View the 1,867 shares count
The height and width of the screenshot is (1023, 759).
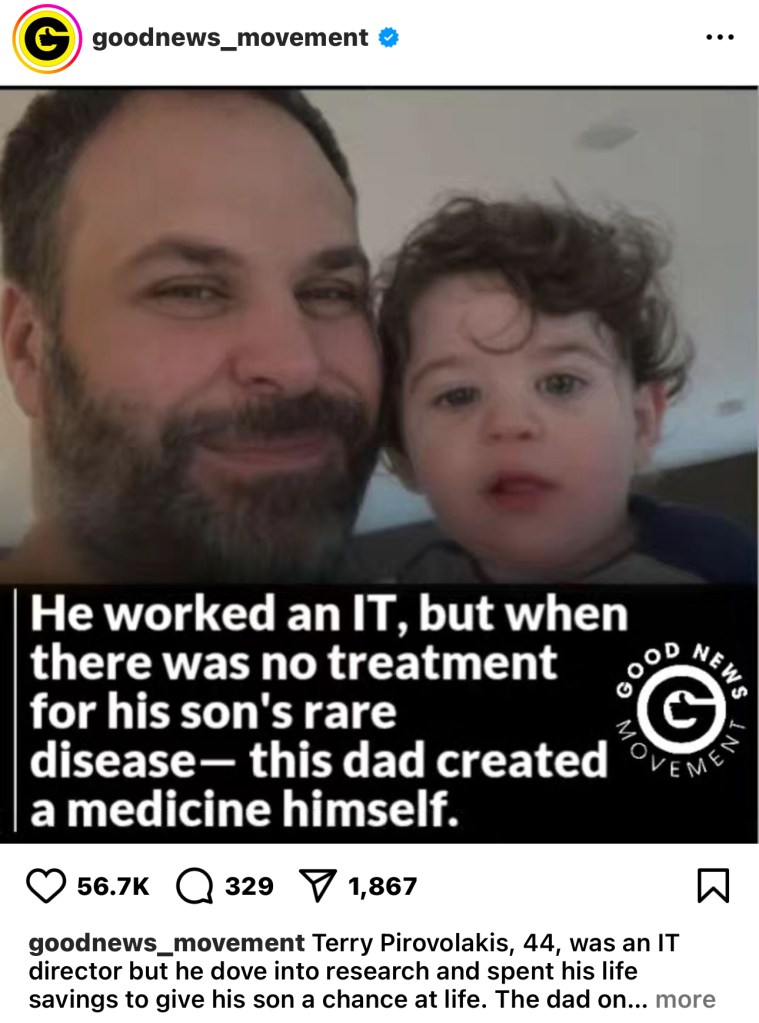coord(382,886)
